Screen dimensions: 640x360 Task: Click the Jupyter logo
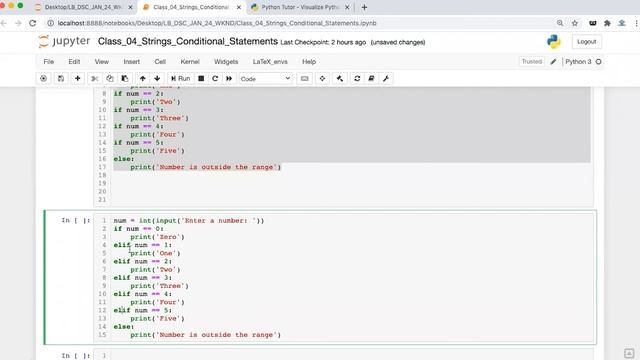(x=64, y=42)
